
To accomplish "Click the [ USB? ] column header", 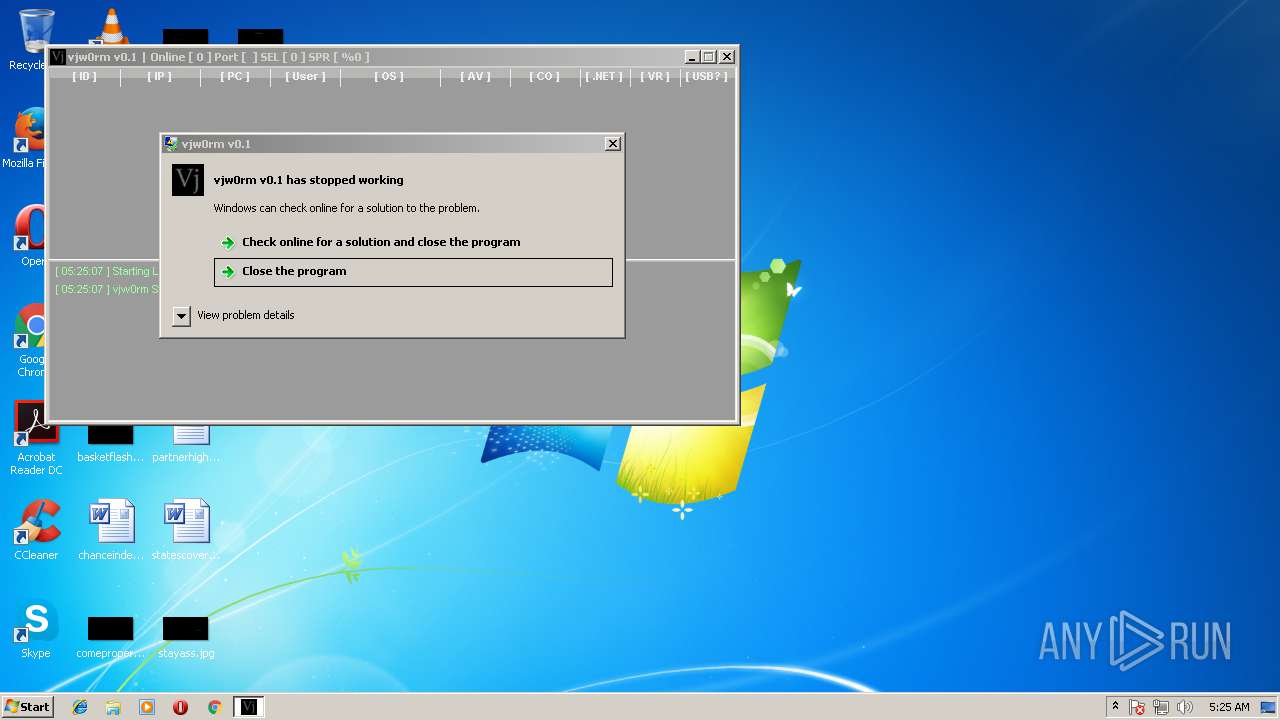I will (x=706, y=76).
